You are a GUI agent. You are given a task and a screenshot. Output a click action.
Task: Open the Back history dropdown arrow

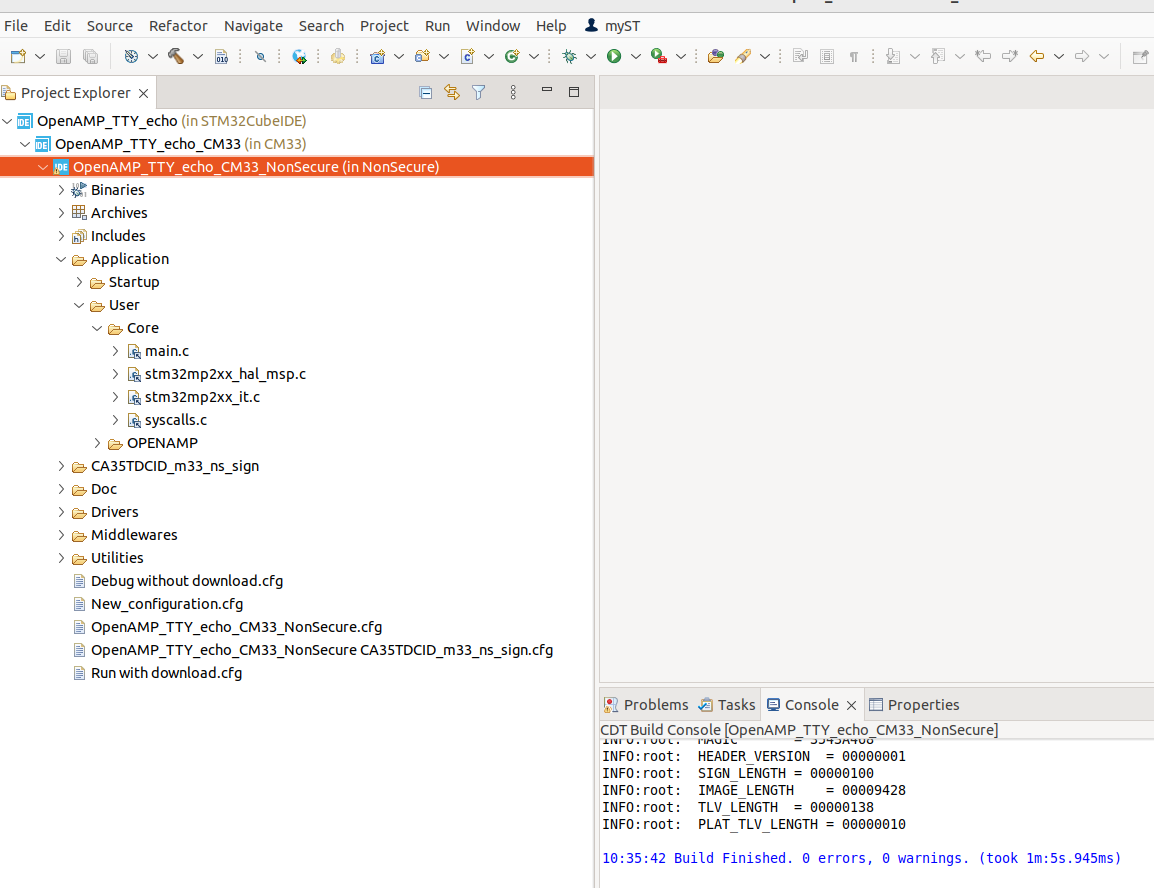click(1058, 56)
